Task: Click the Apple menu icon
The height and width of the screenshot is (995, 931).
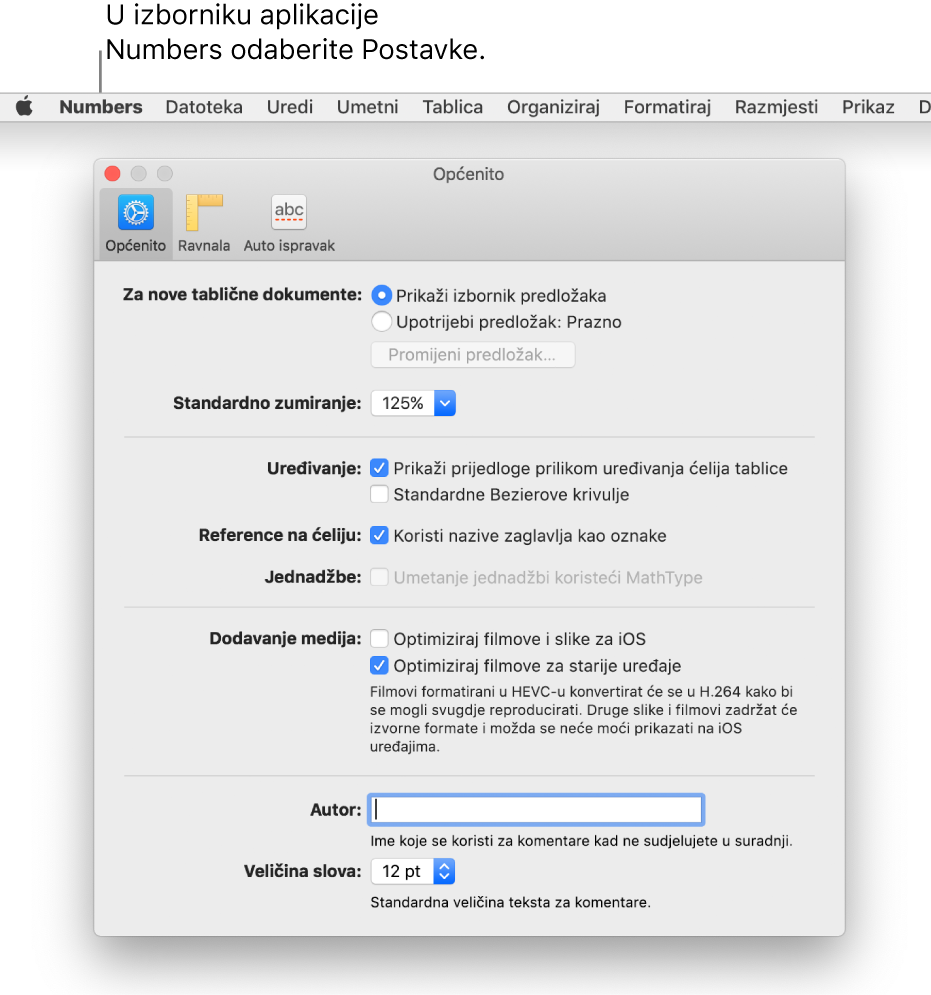Action: tap(24, 107)
